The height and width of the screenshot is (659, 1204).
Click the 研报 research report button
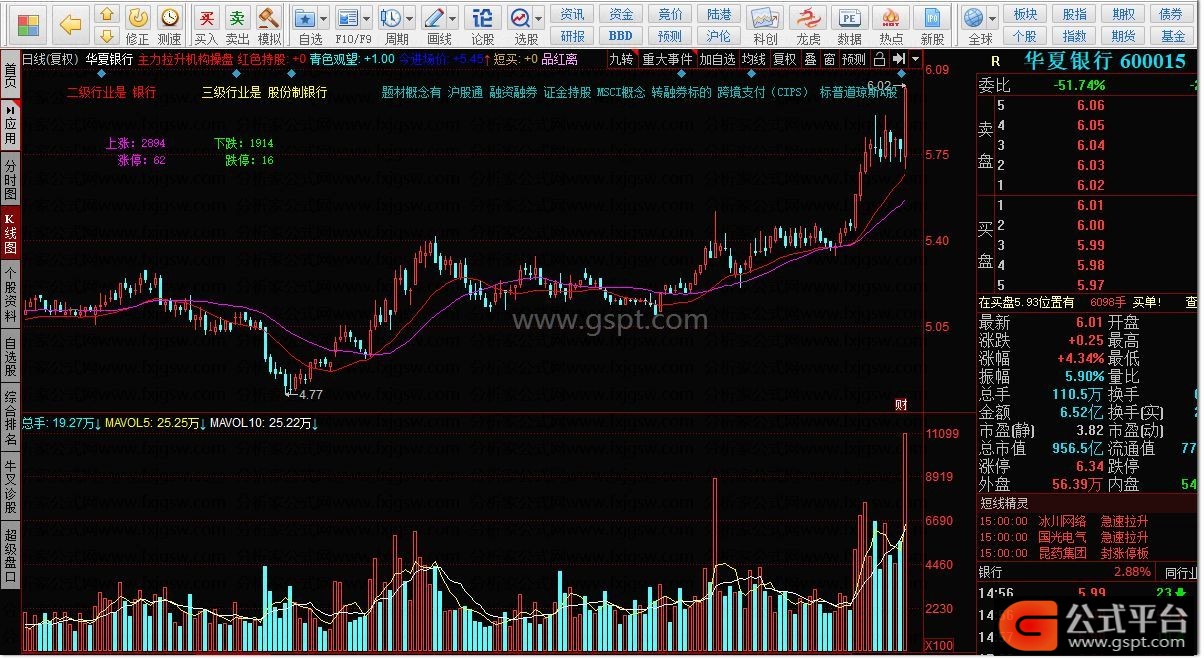tap(573, 36)
